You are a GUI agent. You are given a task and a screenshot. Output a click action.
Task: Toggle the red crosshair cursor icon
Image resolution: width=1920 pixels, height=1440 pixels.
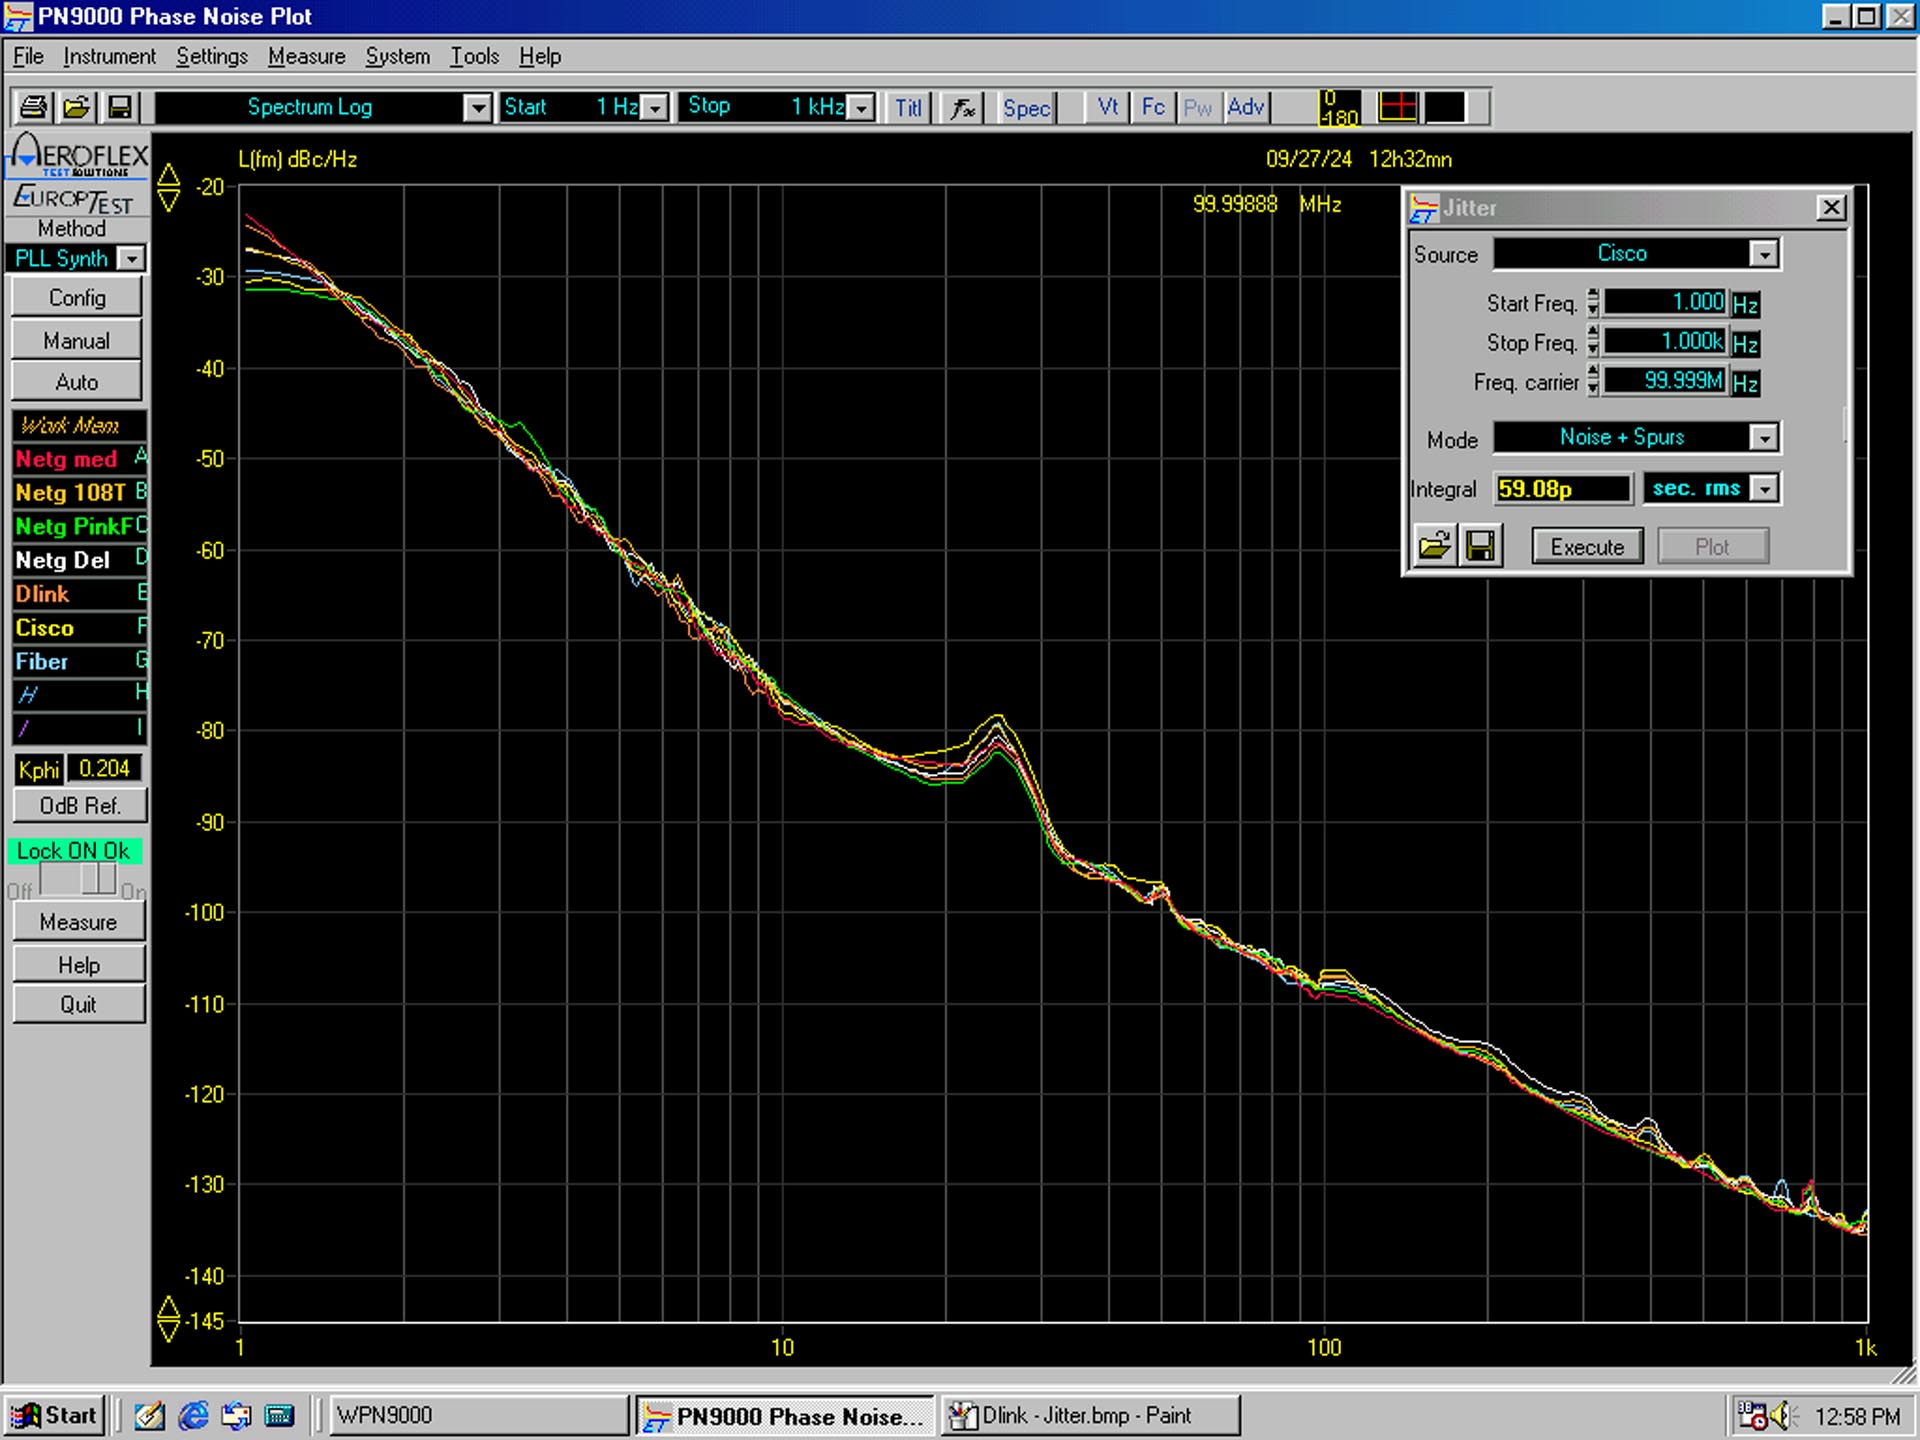[x=1397, y=107]
